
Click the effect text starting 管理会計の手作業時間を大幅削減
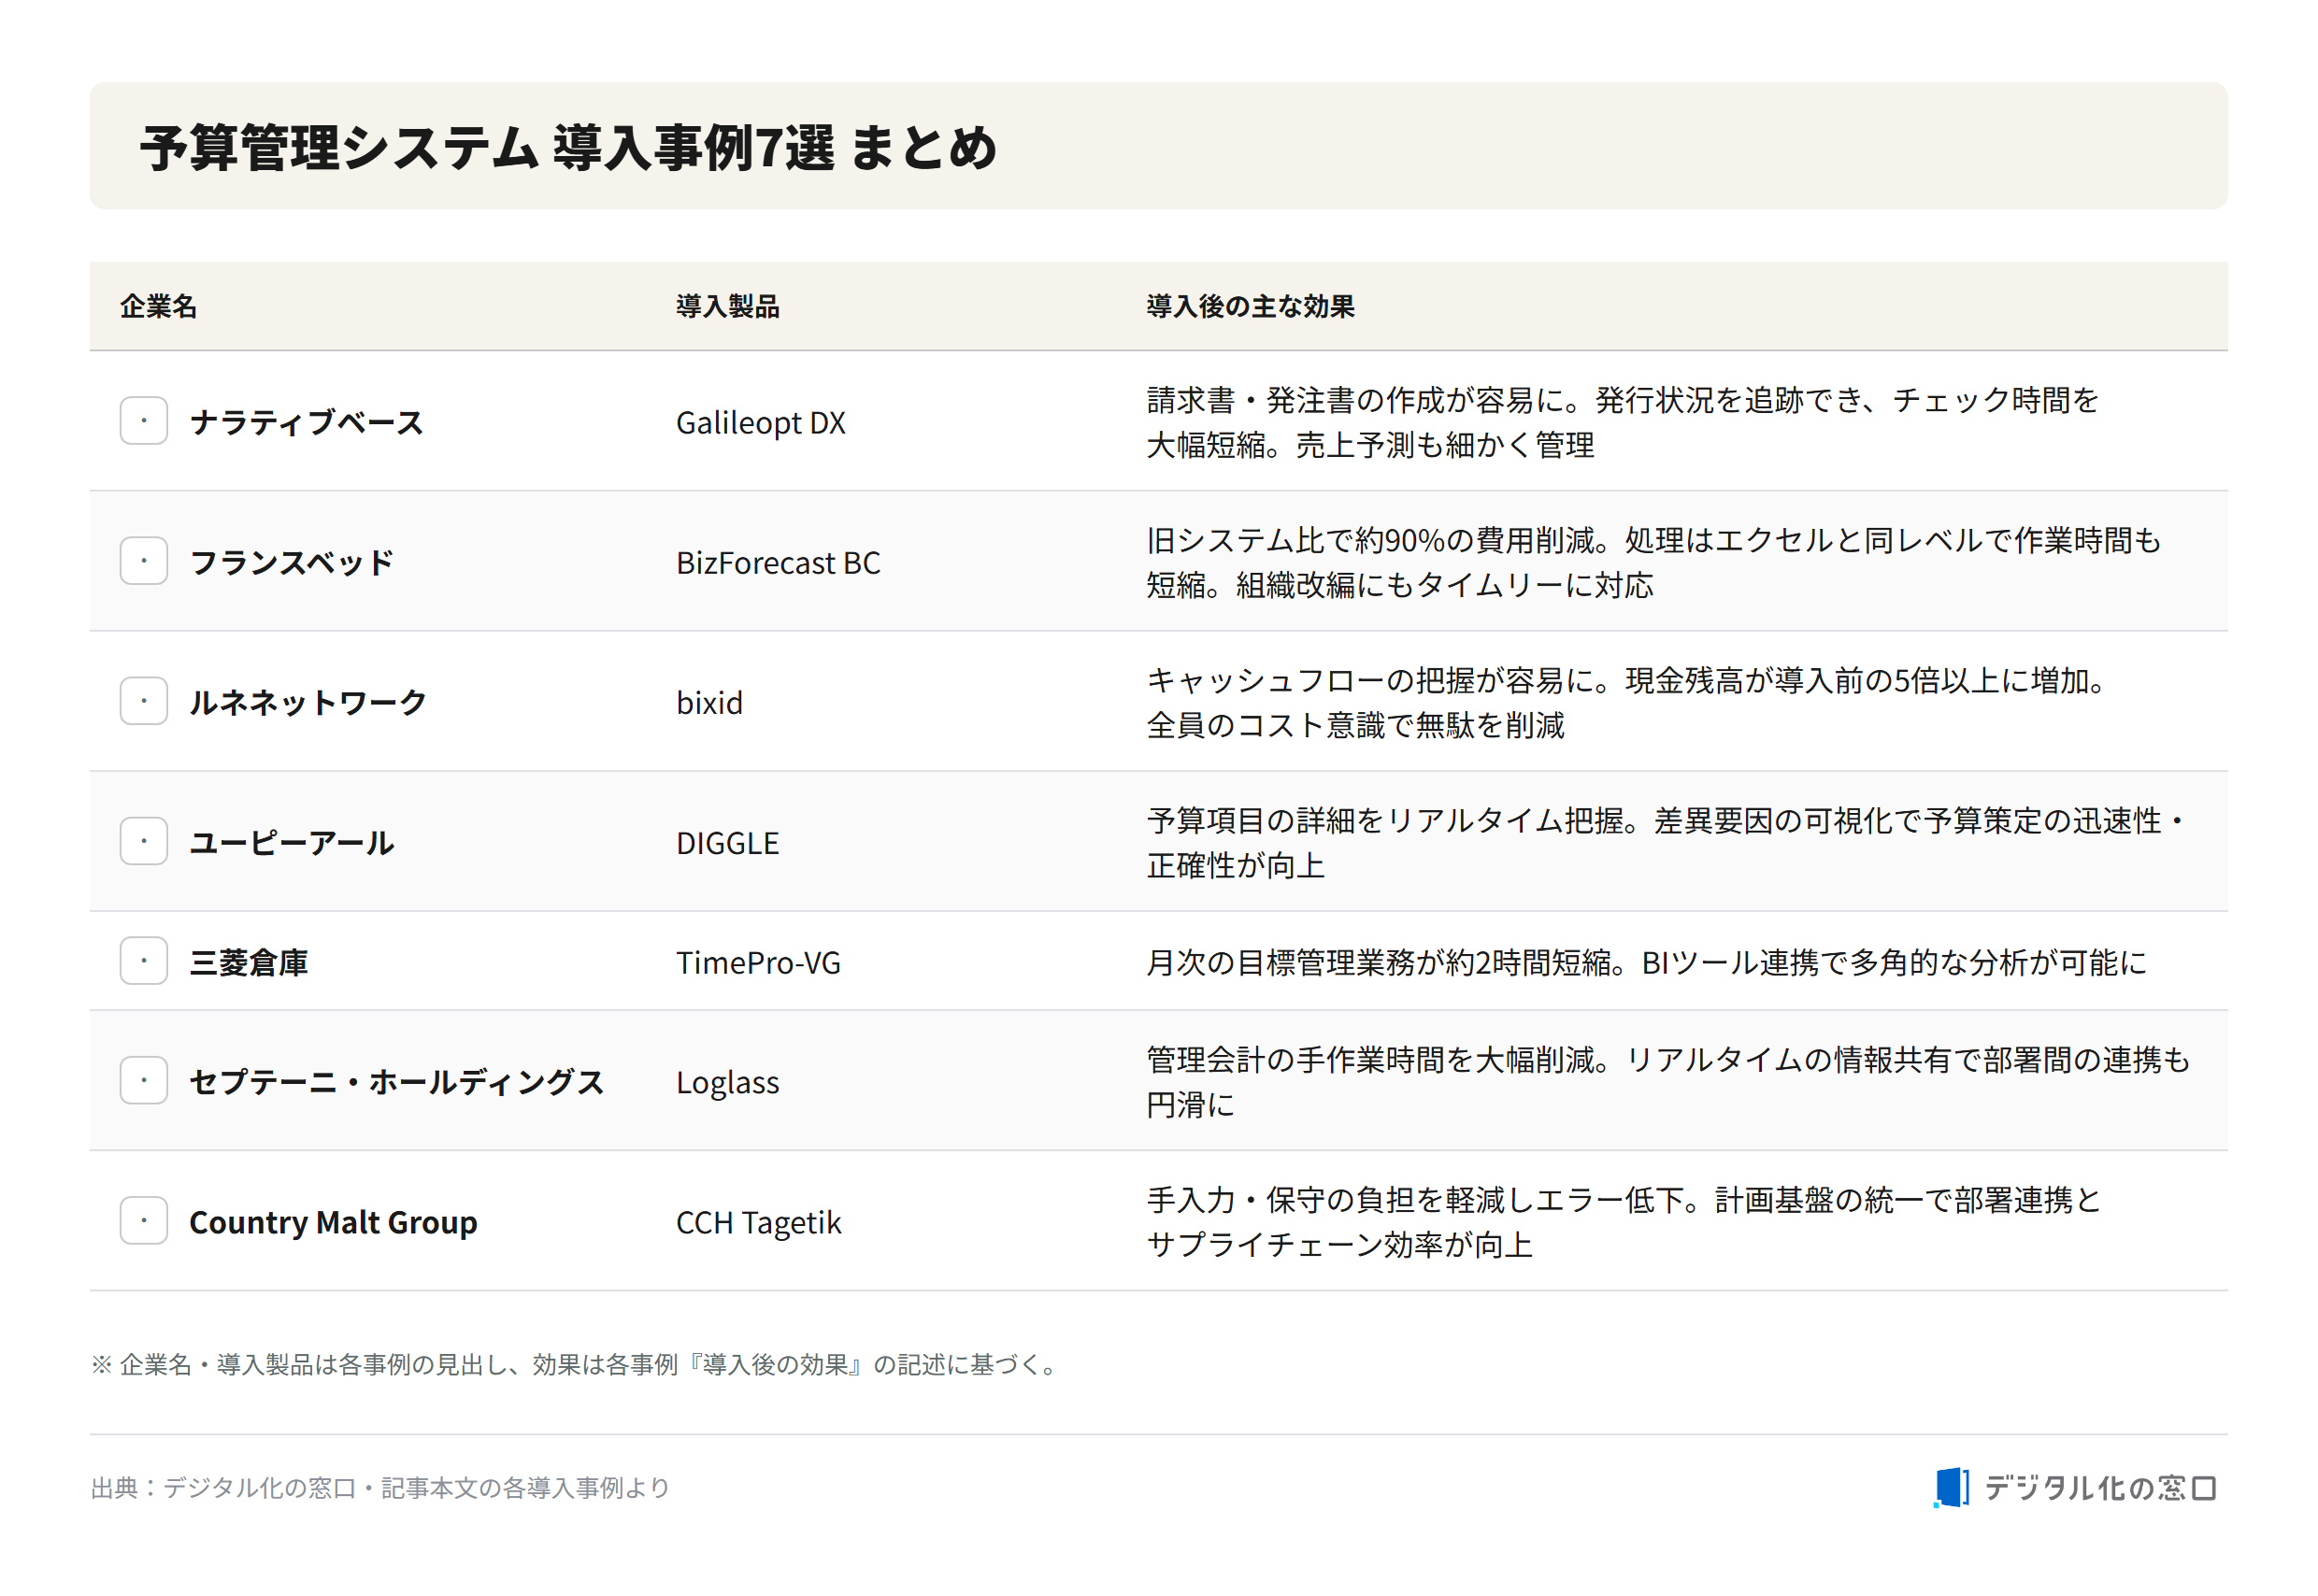coord(1668,1082)
